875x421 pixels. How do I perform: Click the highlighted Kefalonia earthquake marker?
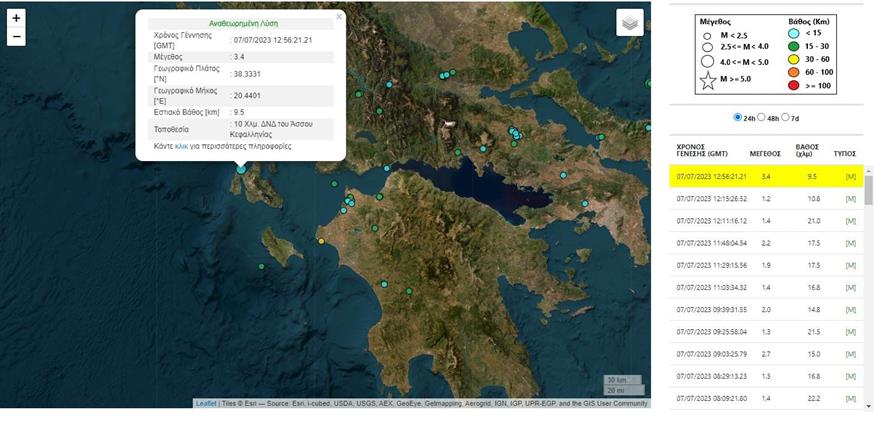click(x=241, y=169)
